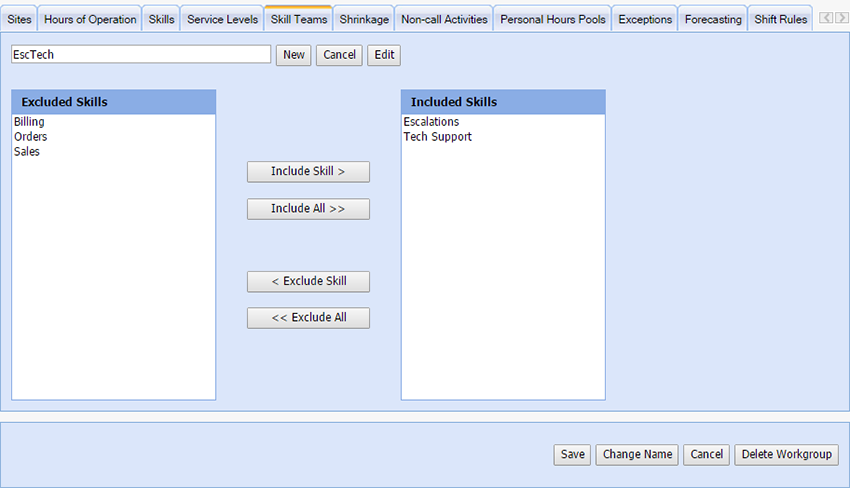The height and width of the screenshot is (488, 850).
Task: Click the EscTech name input field
Action: coord(141,55)
